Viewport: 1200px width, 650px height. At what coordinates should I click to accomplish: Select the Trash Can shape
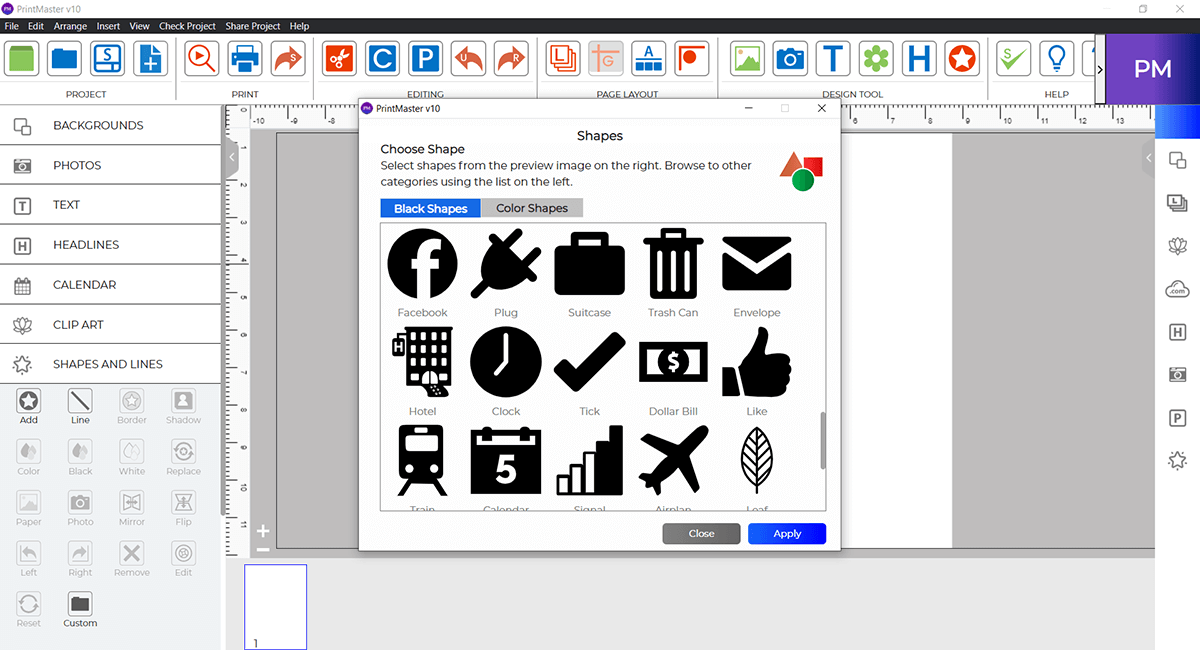(673, 263)
